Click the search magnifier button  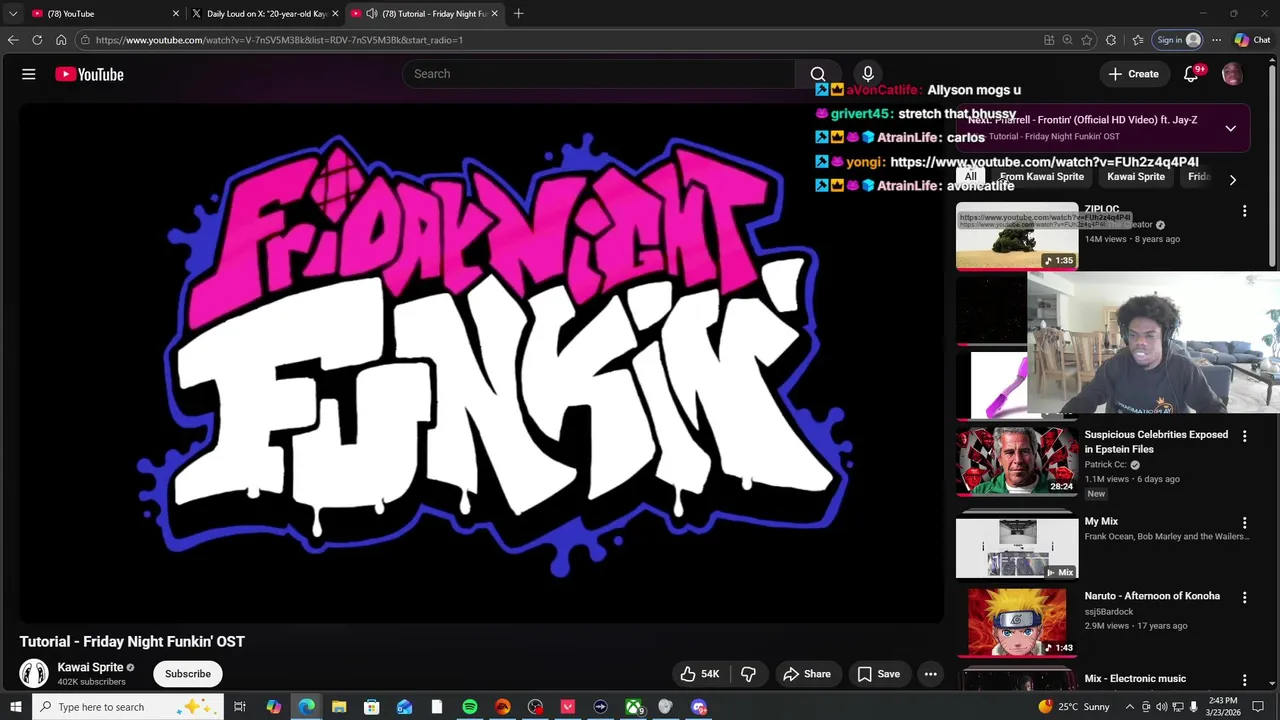pos(818,74)
